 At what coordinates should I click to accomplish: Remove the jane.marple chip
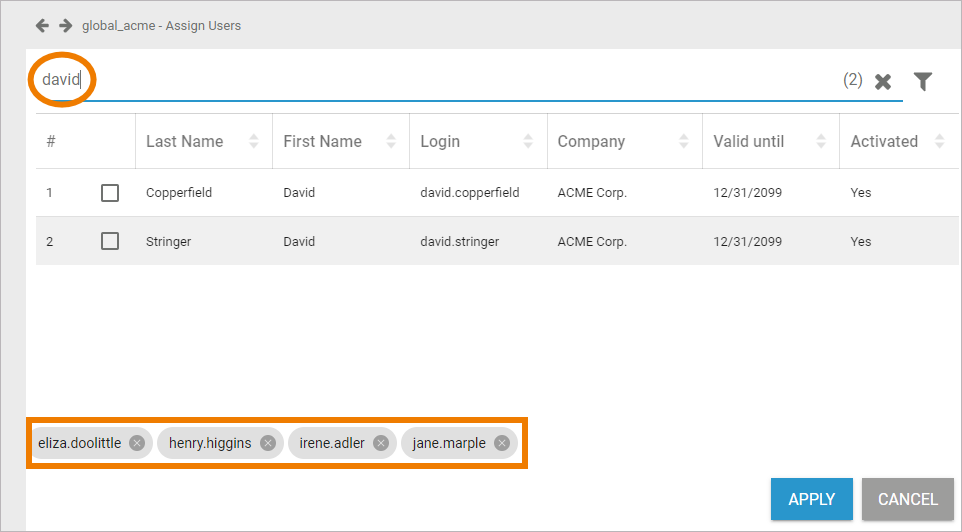(502, 443)
